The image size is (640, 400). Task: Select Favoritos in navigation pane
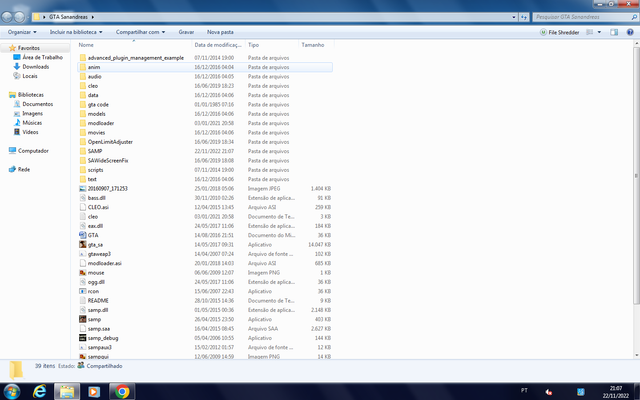pos(24,48)
